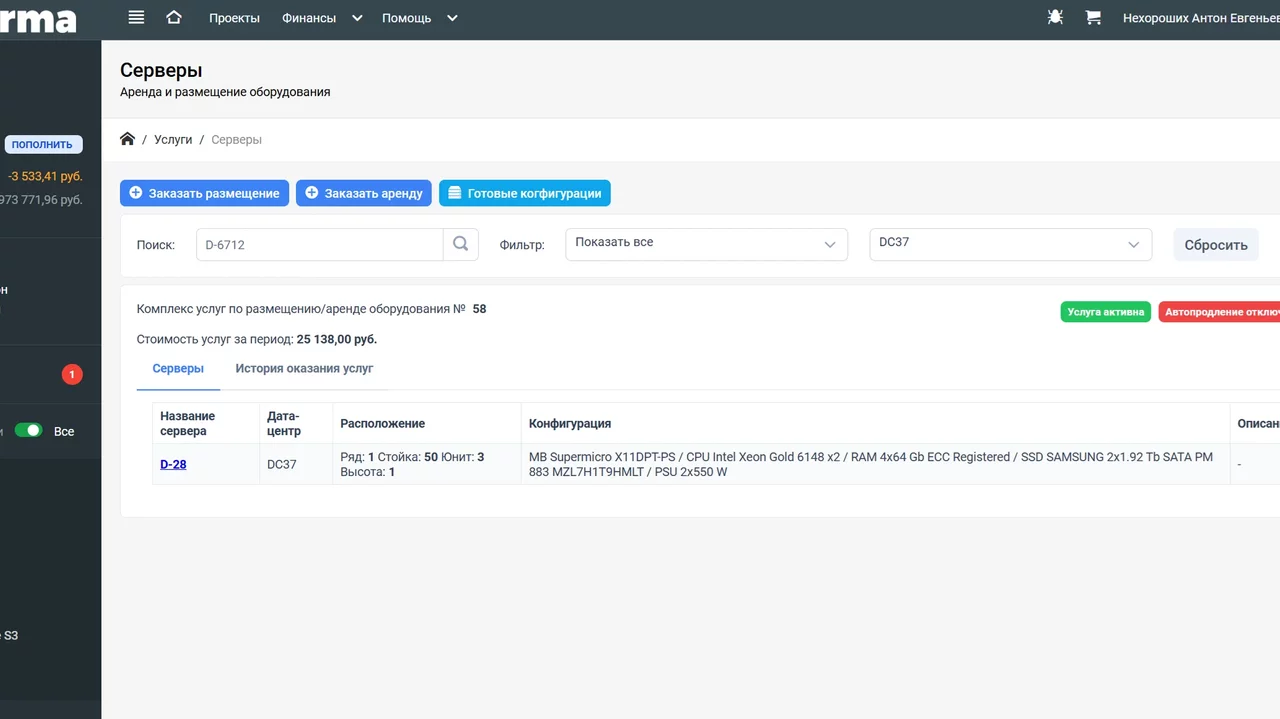Image resolution: width=1280 pixels, height=719 pixels.
Task: Click the Поиск search input field
Action: pyautogui.click(x=319, y=244)
